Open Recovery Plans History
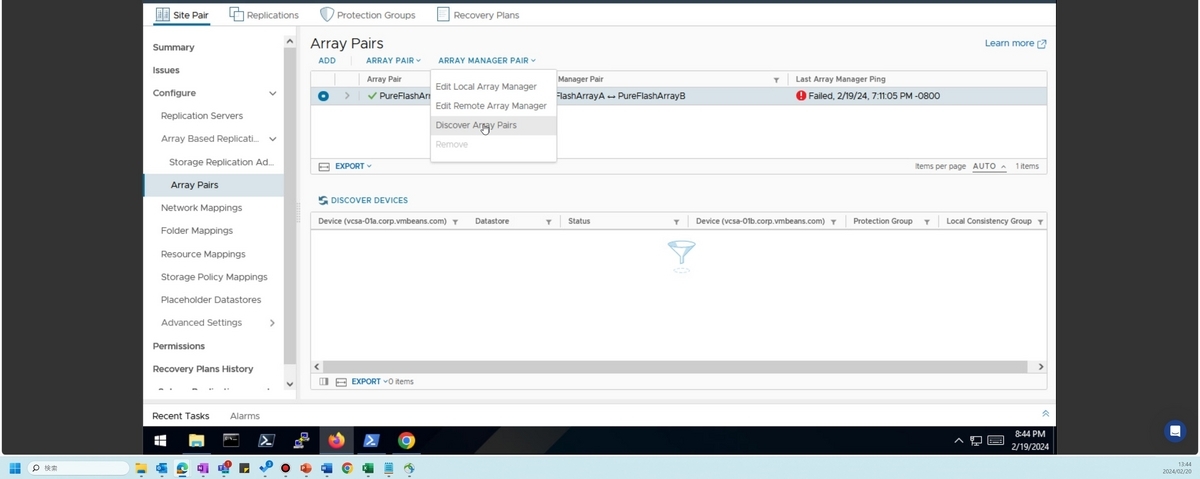Screen dimensions: 1200x479 (203, 369)
